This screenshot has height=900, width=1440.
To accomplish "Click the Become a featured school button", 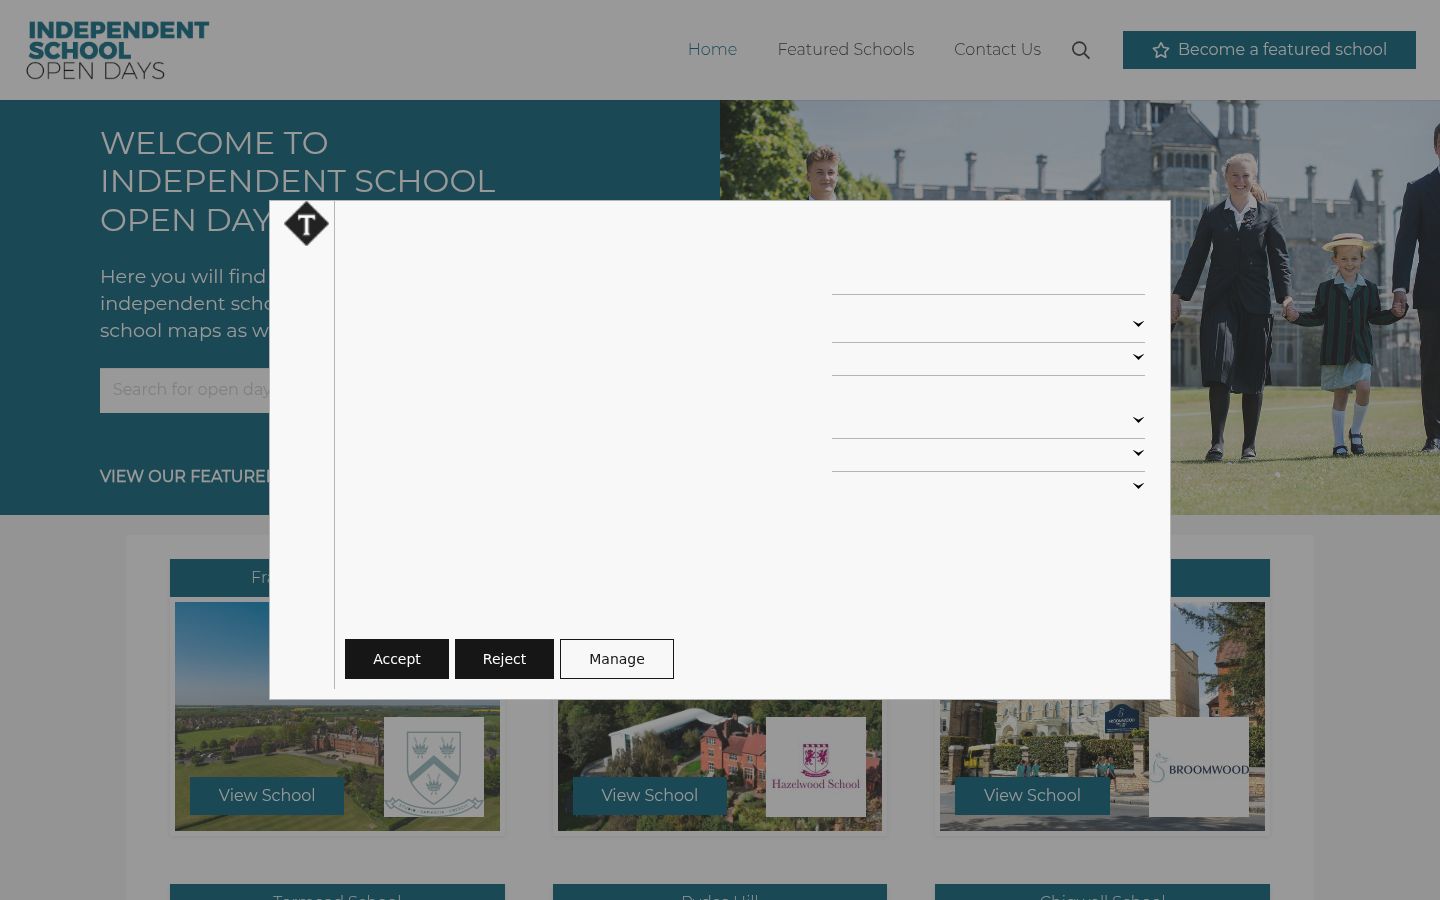I will (x=1269, y=50).
